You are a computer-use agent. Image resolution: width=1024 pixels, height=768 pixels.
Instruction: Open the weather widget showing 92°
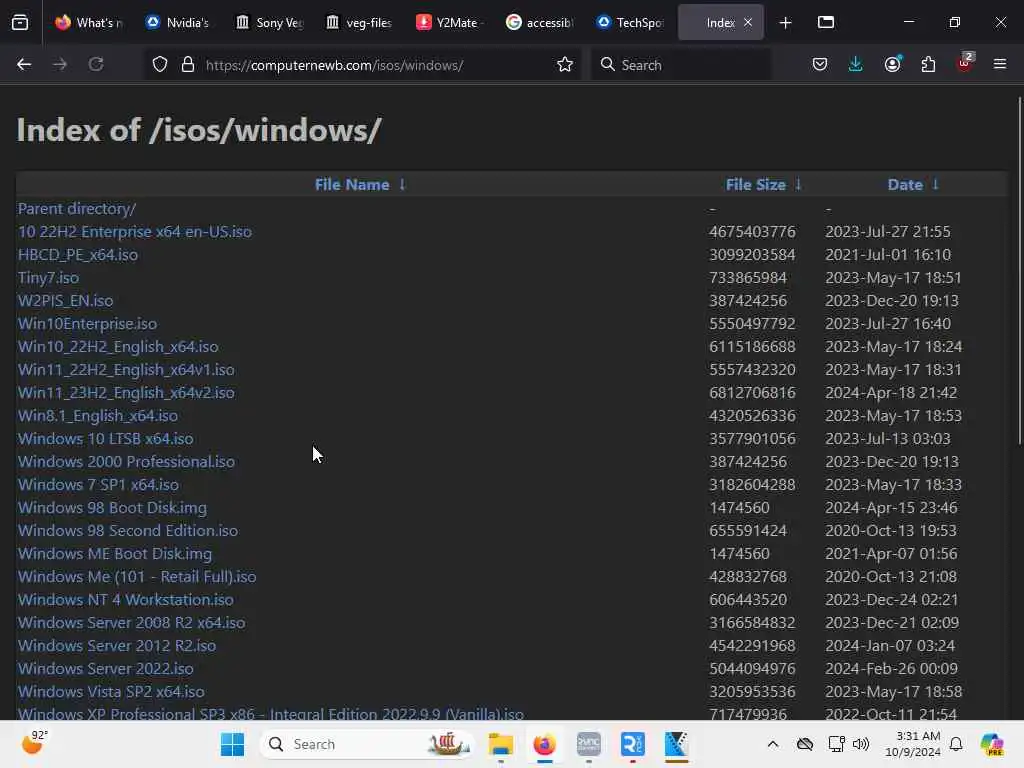[35, 743]
